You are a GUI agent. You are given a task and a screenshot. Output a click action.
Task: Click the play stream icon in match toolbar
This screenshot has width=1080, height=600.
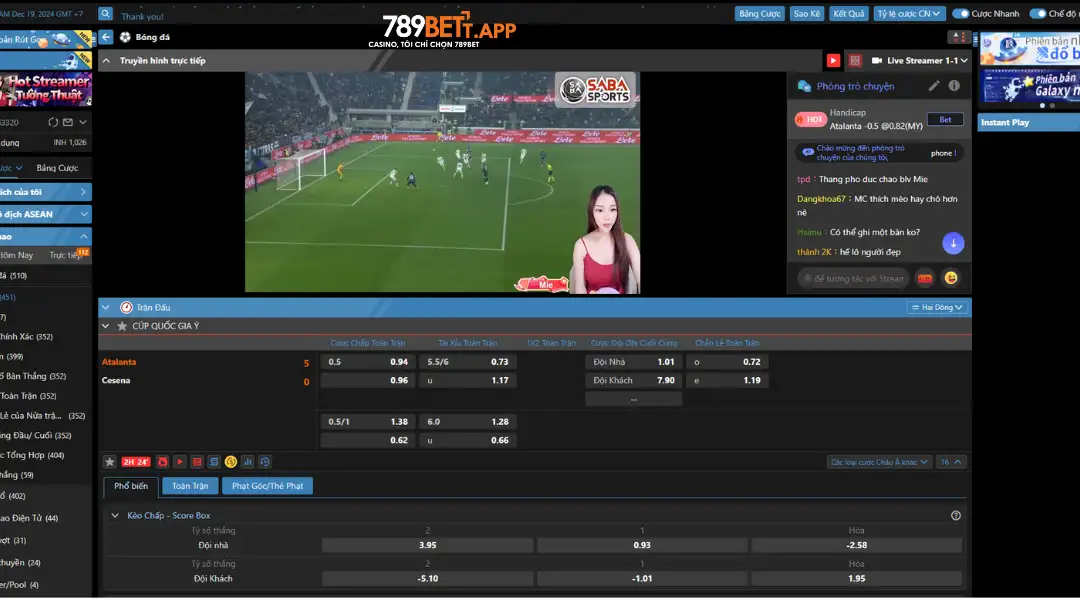click(180, 462)
